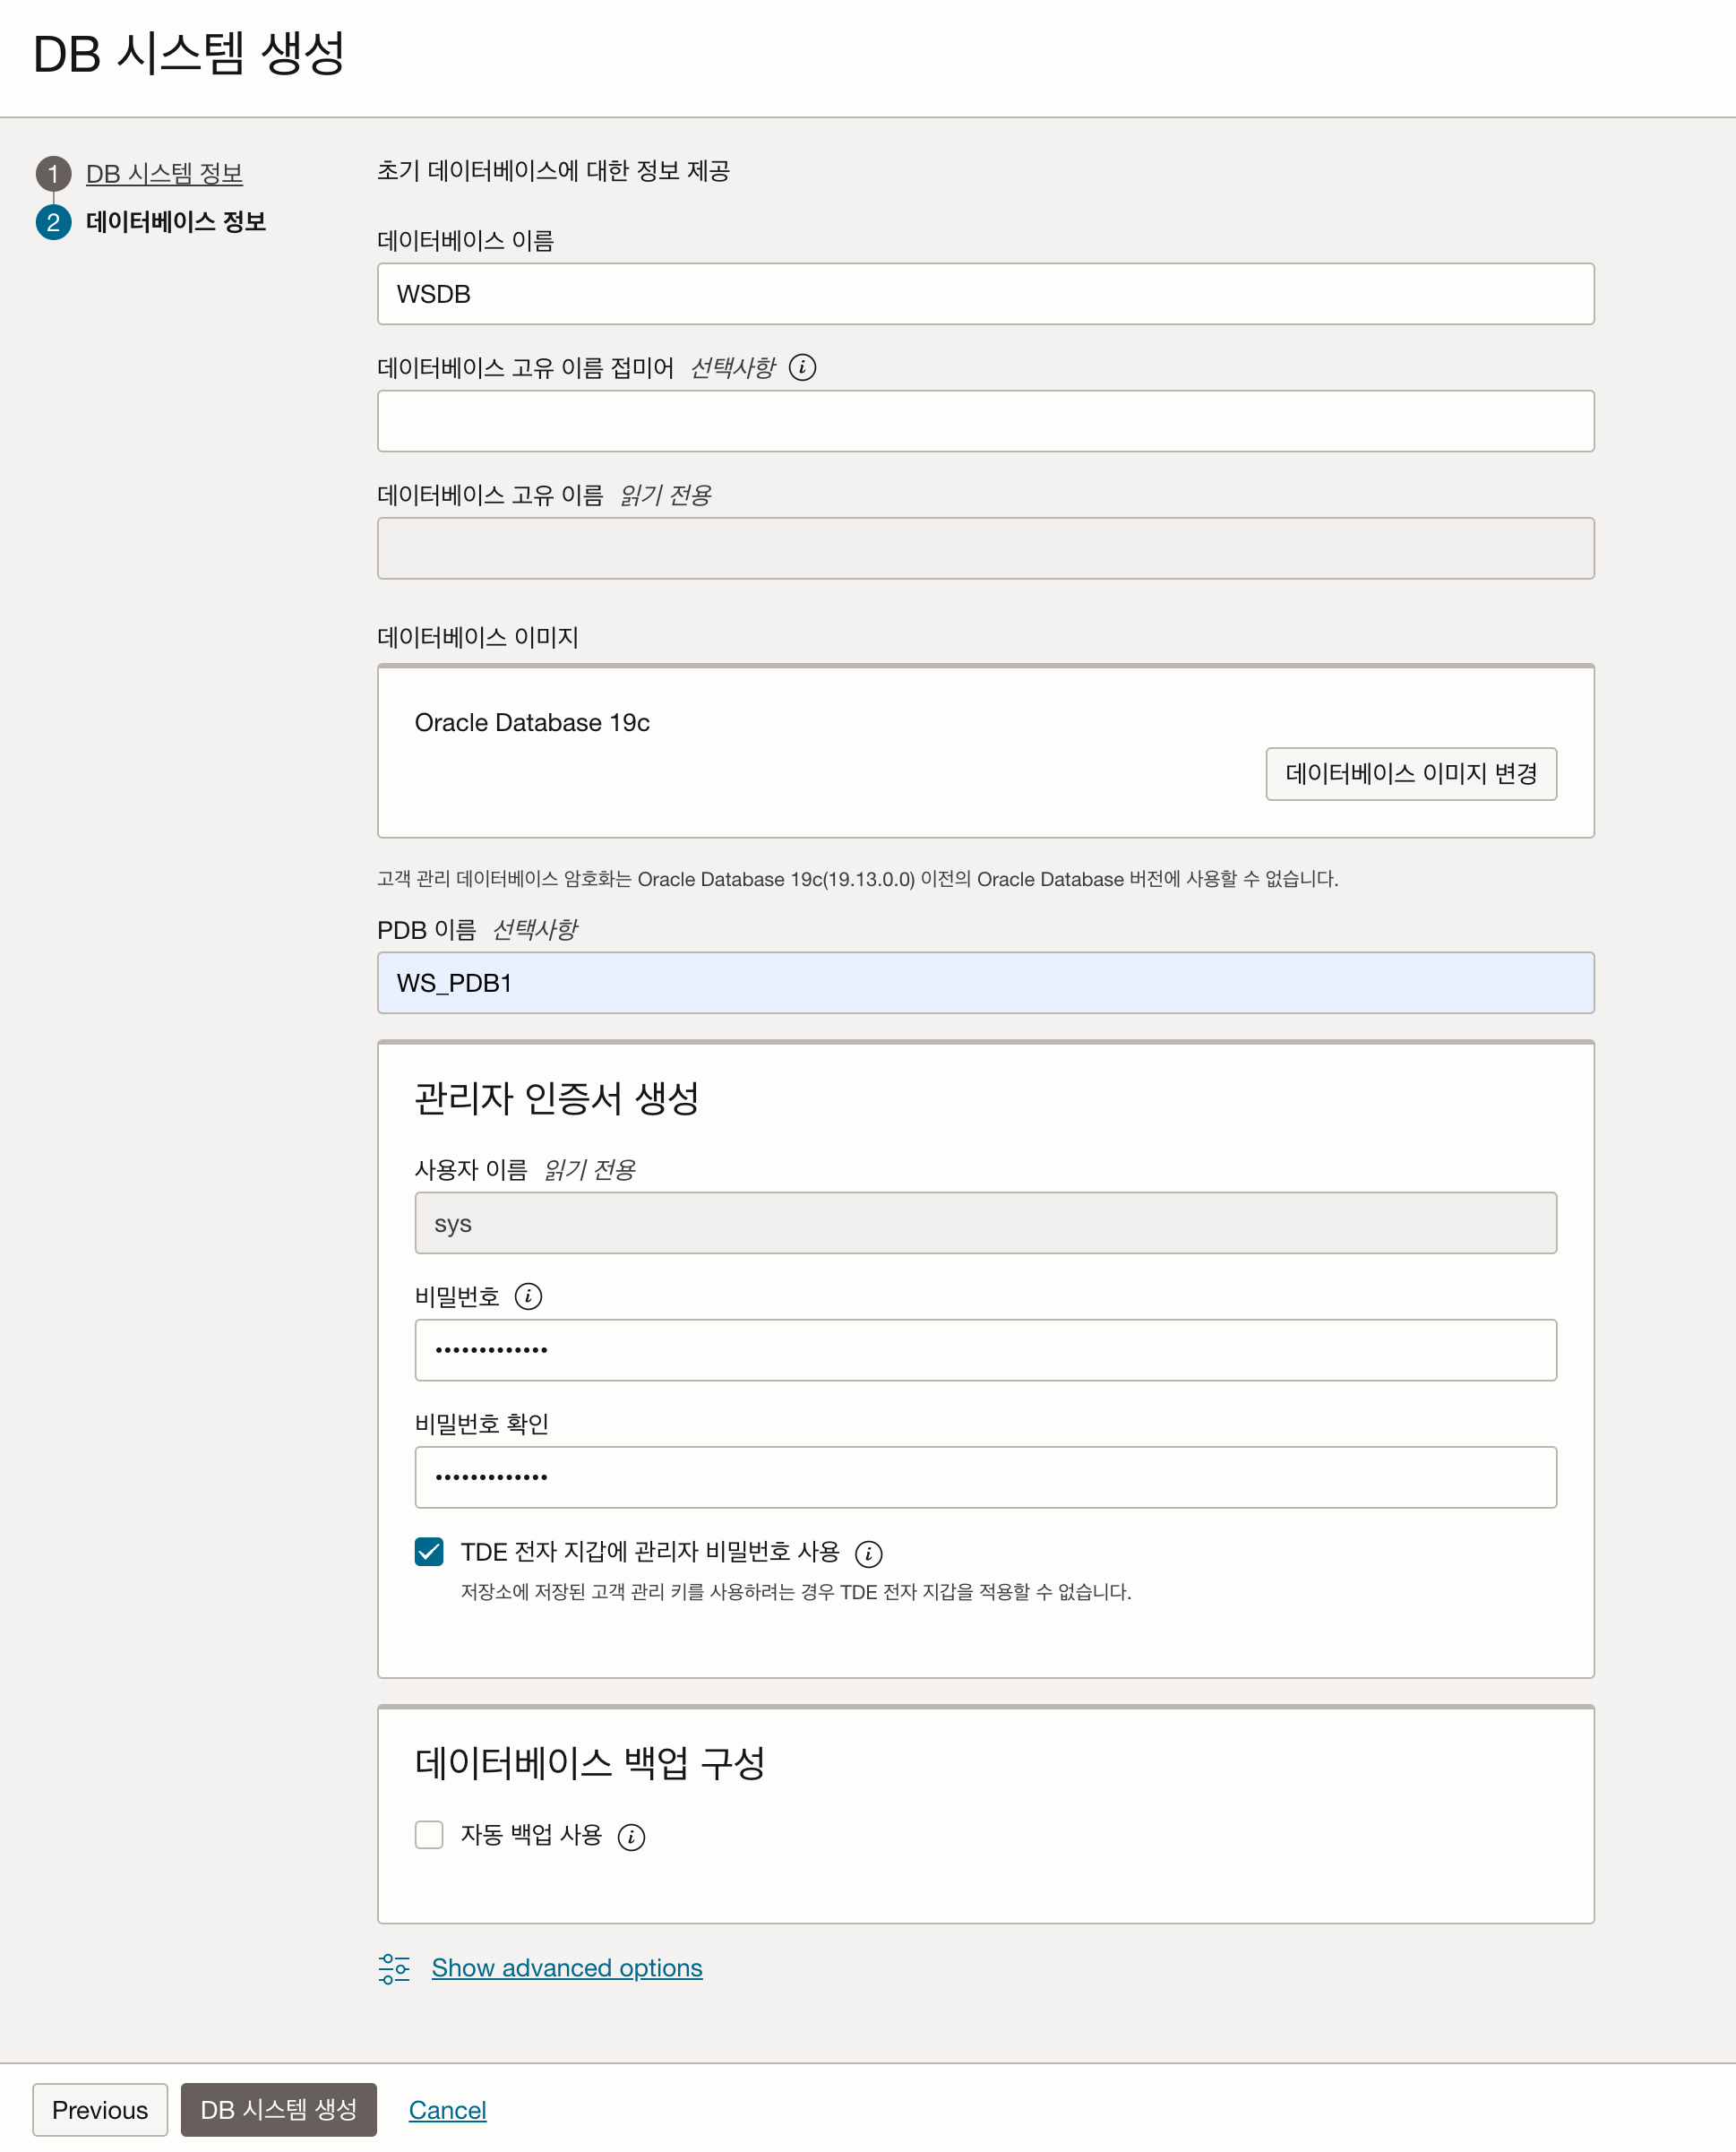Go to DB 시스템 정보 step
The height and width of the screenshot is (2152, 1736).
pyautogui.click(x=164, y=174)
